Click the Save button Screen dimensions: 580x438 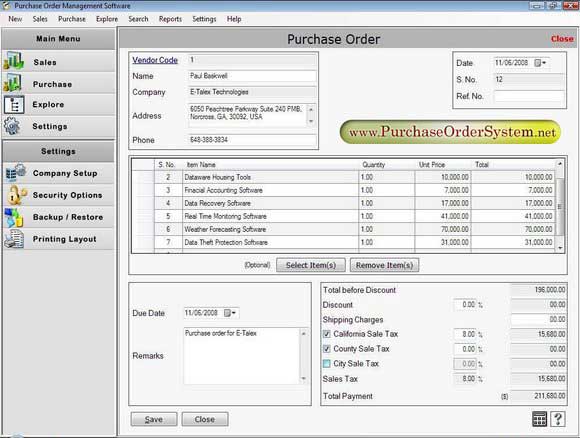point(154,419)
